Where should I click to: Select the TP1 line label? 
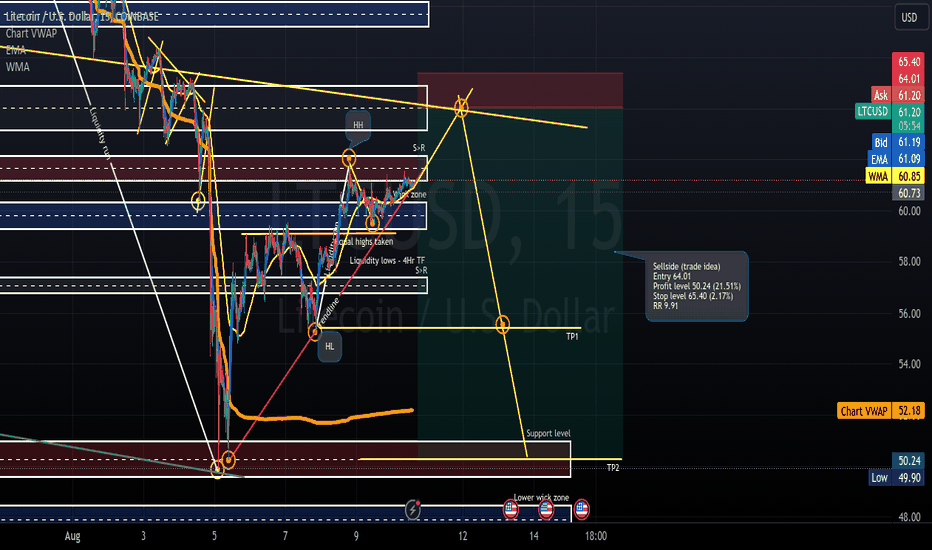[x=572, y=337]
